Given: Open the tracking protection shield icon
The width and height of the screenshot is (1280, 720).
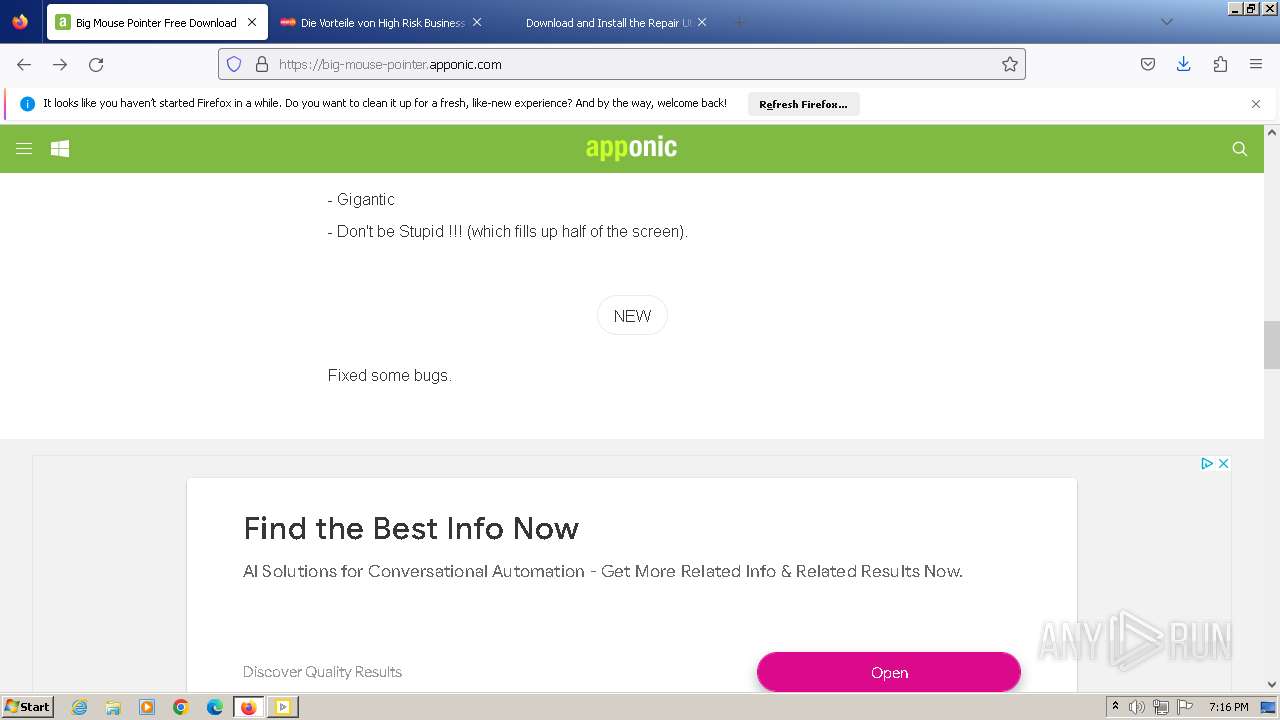Looking at the screenshot, I should [234, 64].
